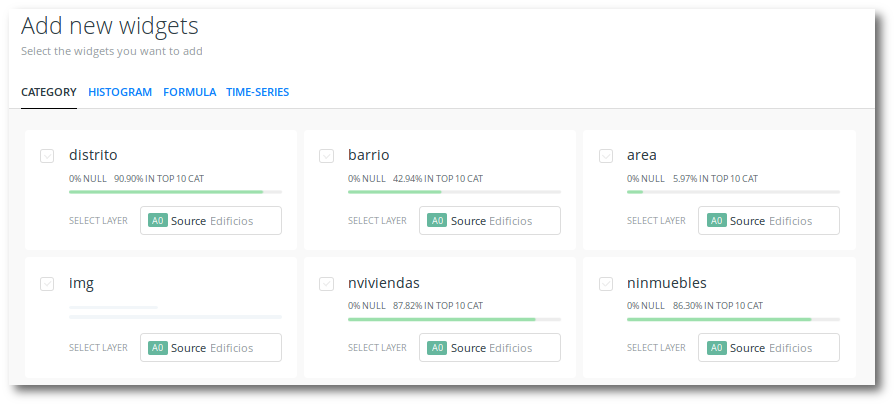The image size is (896, 406).
Task: Toggle the ninmuebles widget checkbox
Action: 605,284
